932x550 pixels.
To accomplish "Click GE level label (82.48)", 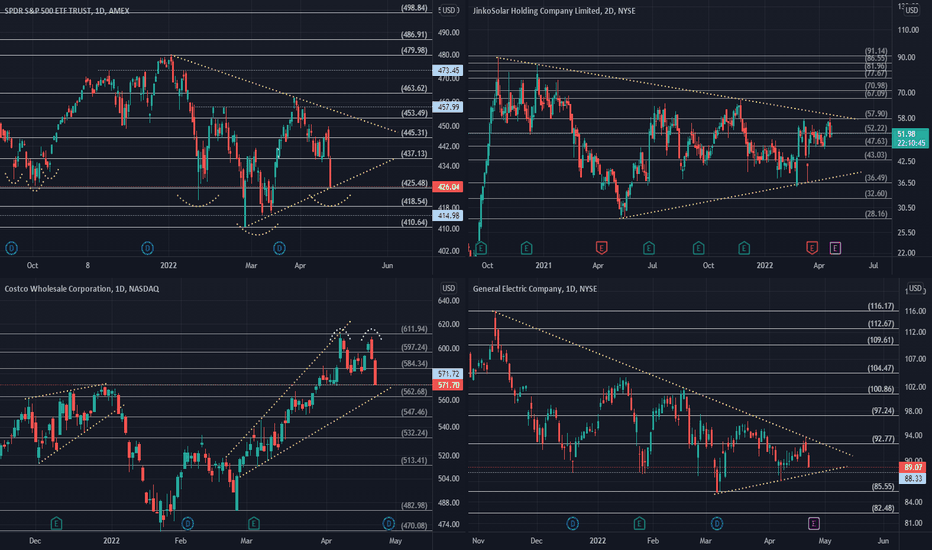I will tap(883, 508).
